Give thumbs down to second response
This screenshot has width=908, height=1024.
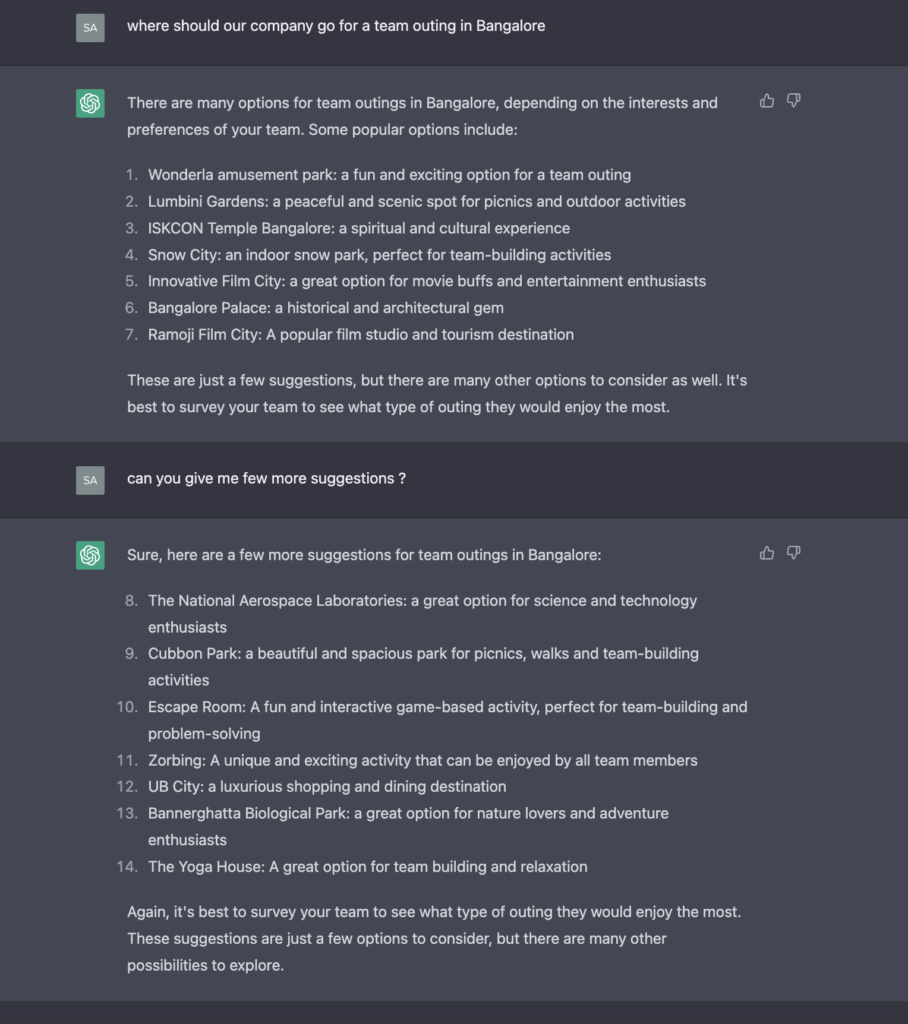794,553
